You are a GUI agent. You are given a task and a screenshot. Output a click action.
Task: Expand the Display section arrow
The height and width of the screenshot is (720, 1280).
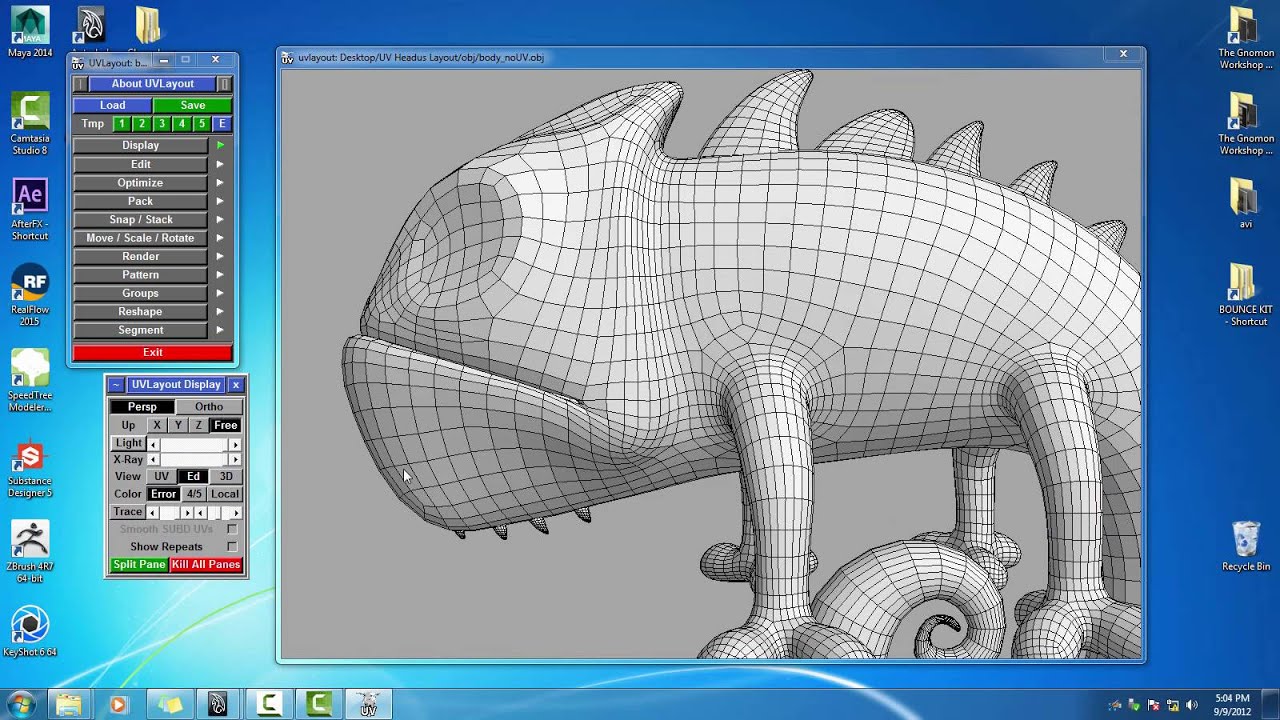tap(220, 145)
